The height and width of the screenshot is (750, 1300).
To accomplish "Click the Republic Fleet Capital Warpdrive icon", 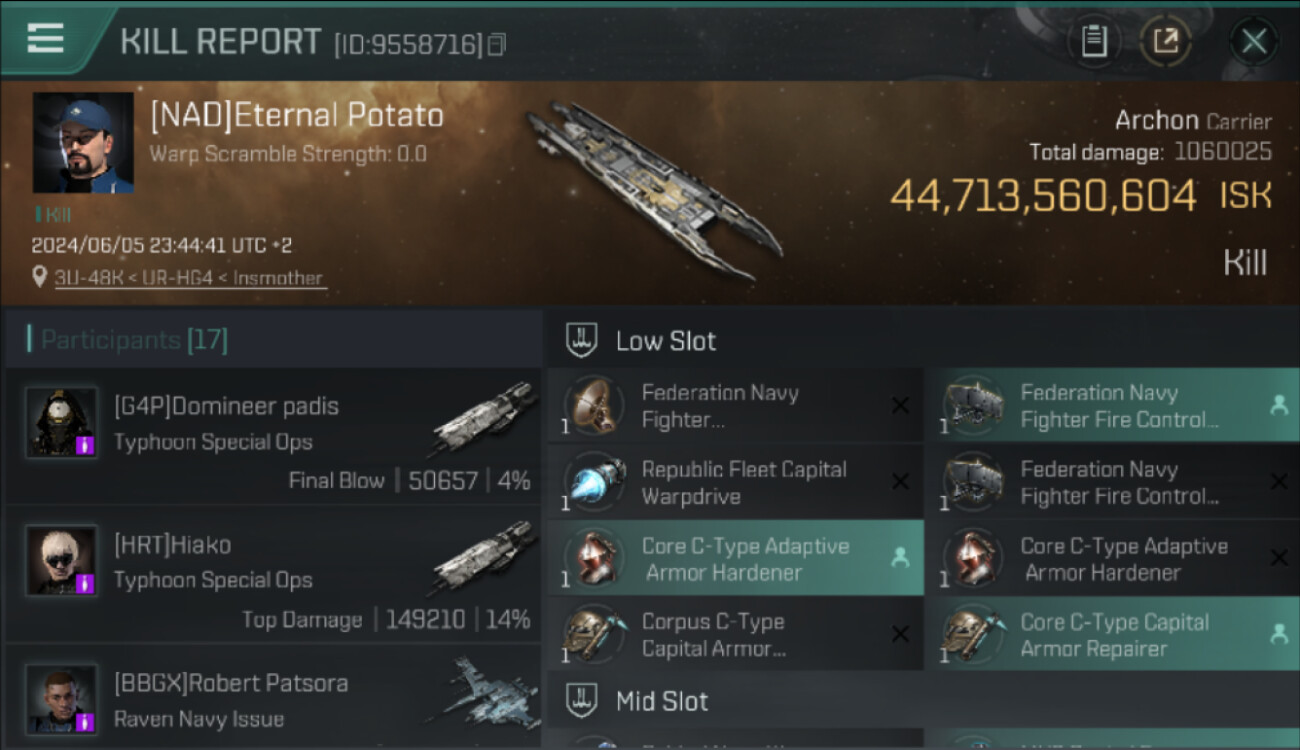I will [594, 482].
